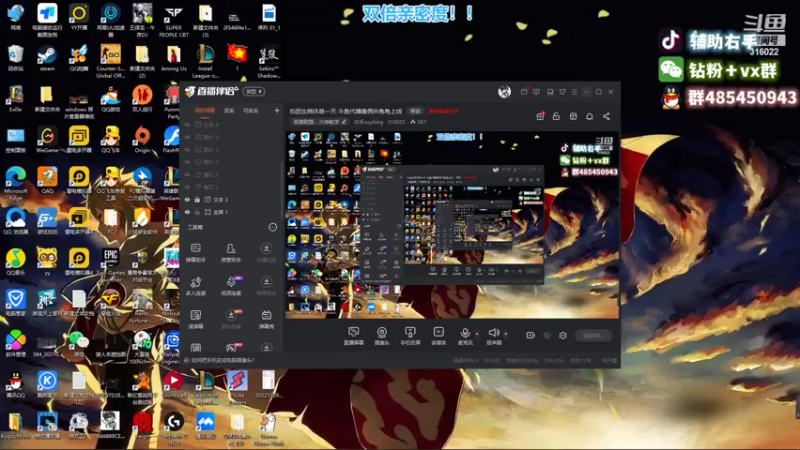The height and width of the screenshot is (450, 800).
Task: Select the 图片 2 layer row
Action: (x=232, y=162)
